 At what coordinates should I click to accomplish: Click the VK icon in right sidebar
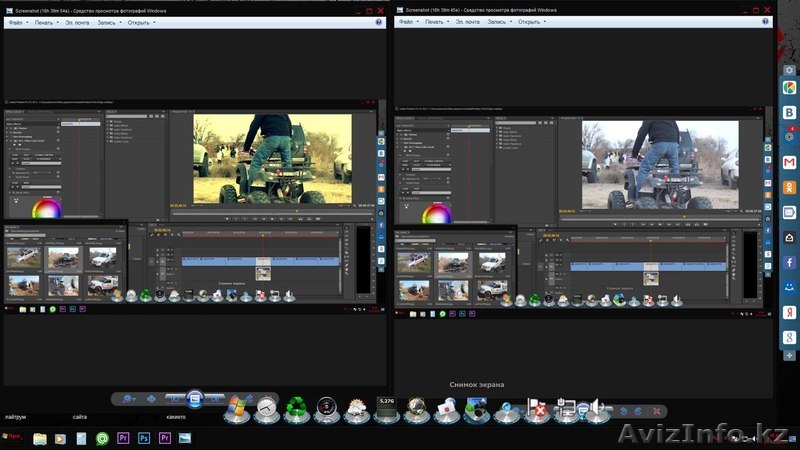click(788, 112)
